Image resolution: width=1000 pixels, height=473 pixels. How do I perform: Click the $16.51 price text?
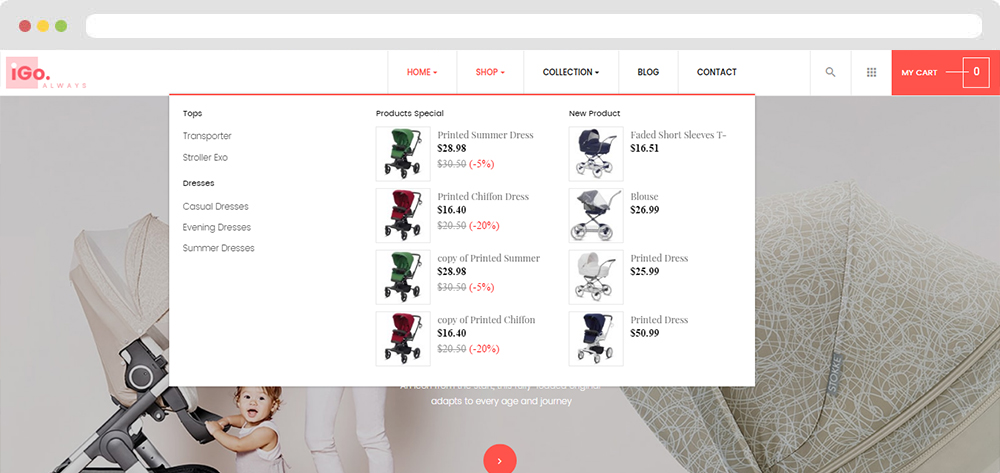click(645, 149)
